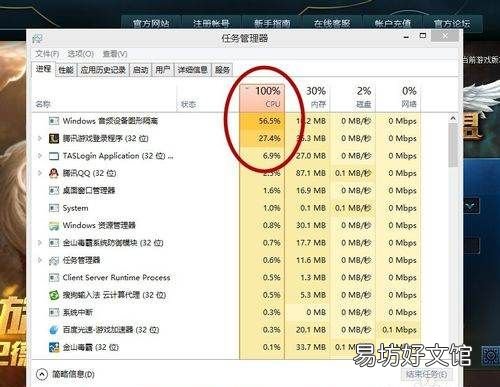
Task: Collapse to 简略信息 view with arrow
Action: click(x=42, y=374)
